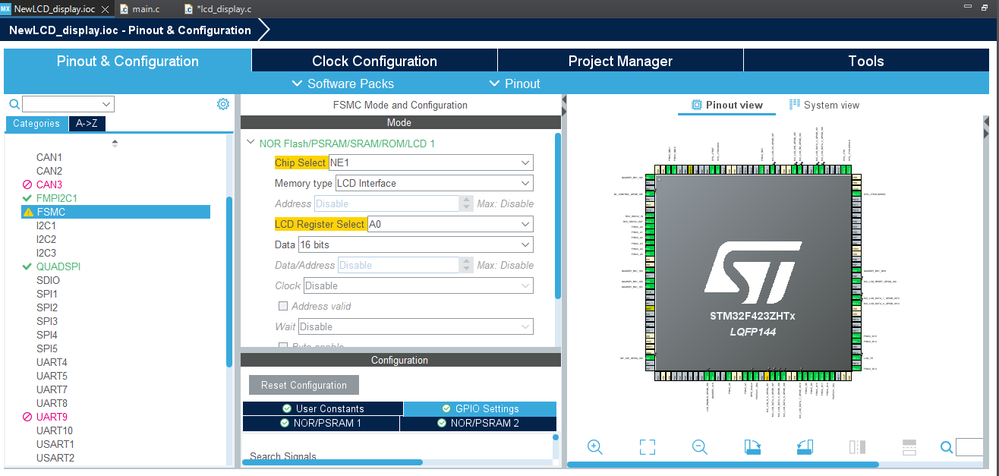This screenshot has width=999, height=476.
Task: Click the Reset Configuration button
Action: tap(303, 385)
